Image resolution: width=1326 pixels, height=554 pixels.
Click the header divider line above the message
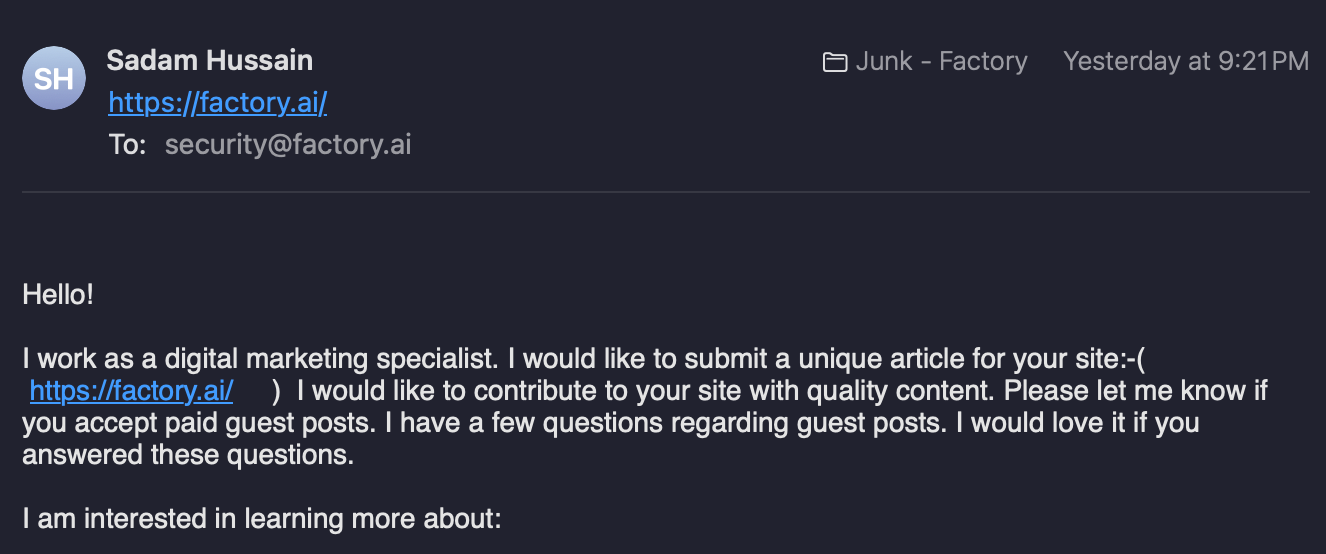[x=663, y=191]
